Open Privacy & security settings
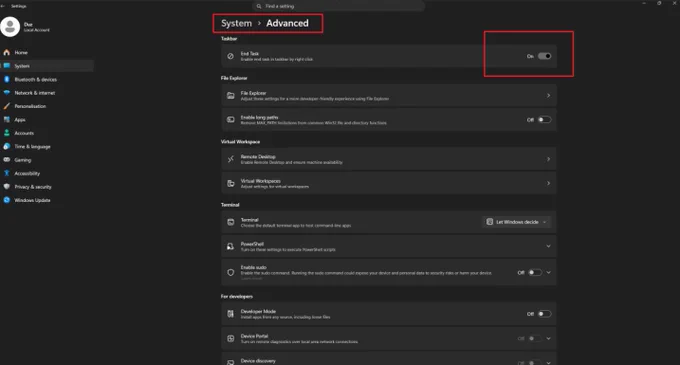 coord(33,187)
